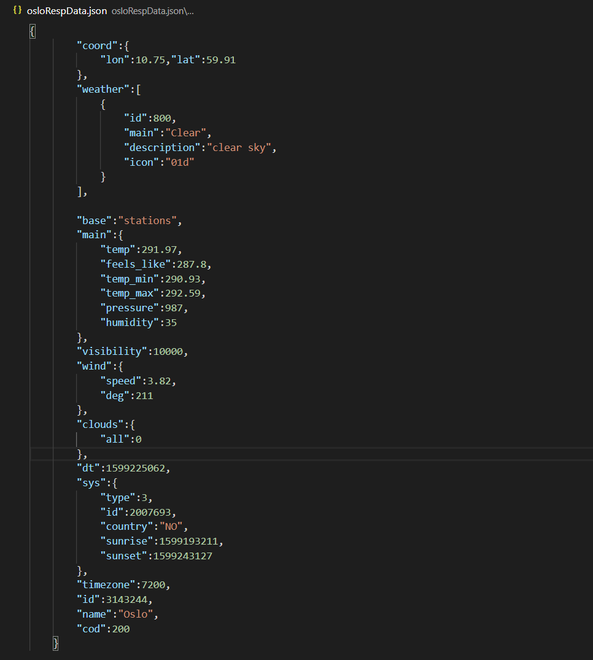Click the dt value 1599225062
The image size is (593, 660).
click(x=136, y=468)
